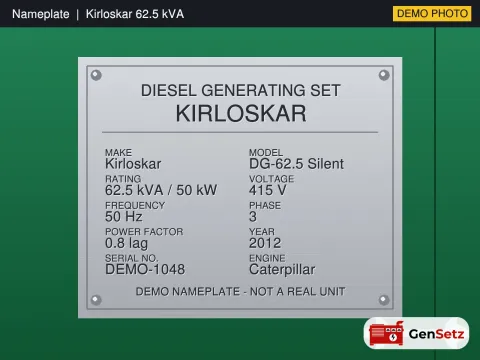
Task: Click the 'FREQUENCY' label
Action: pyautogui.click(x=135, y=205)
